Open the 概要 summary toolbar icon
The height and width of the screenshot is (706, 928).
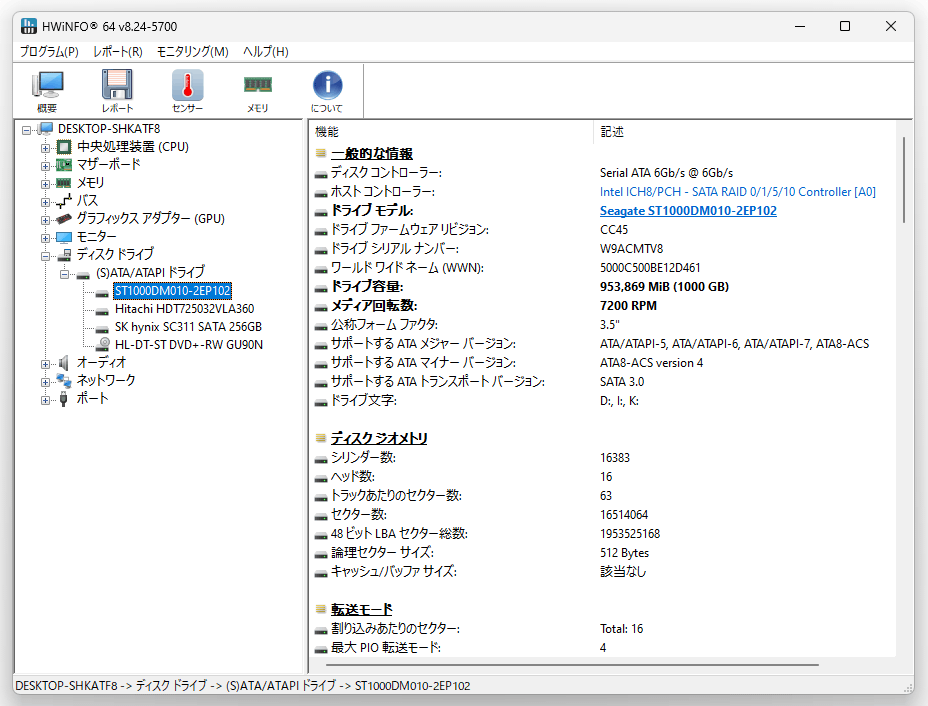point(47,91)
